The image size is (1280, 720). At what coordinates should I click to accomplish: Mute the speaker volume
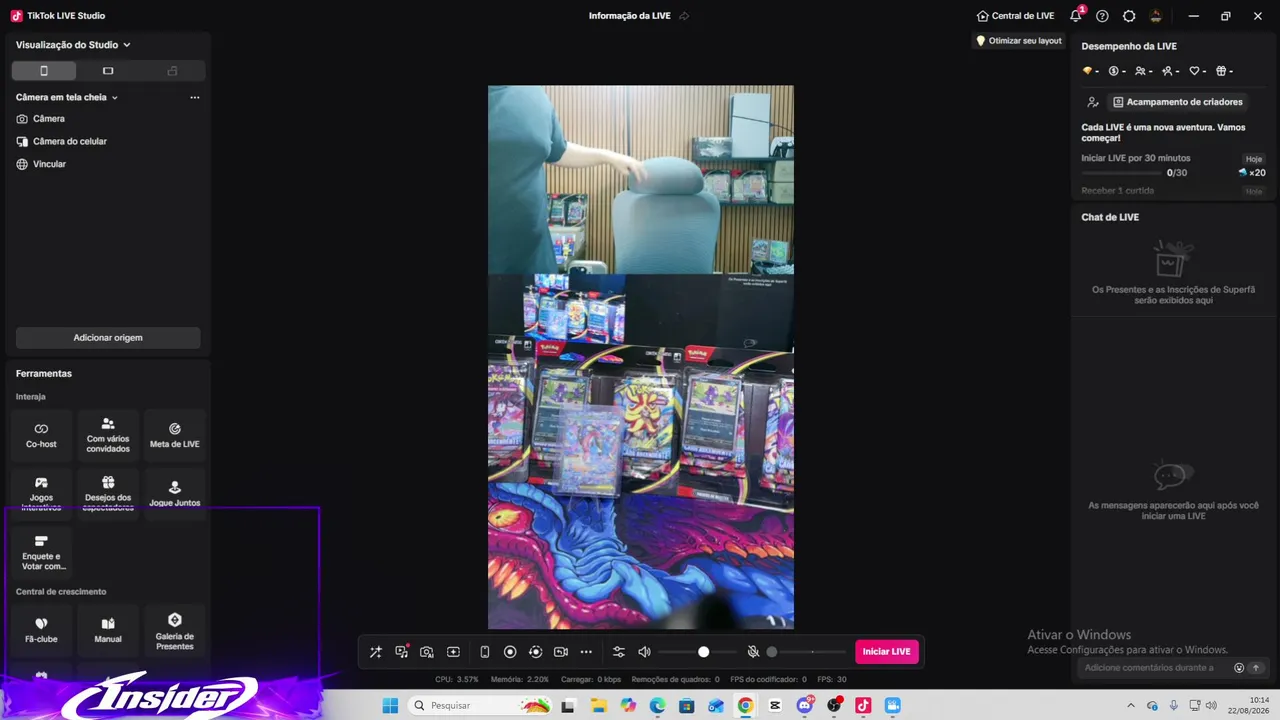pyautogui.click(x=644, y=652)
